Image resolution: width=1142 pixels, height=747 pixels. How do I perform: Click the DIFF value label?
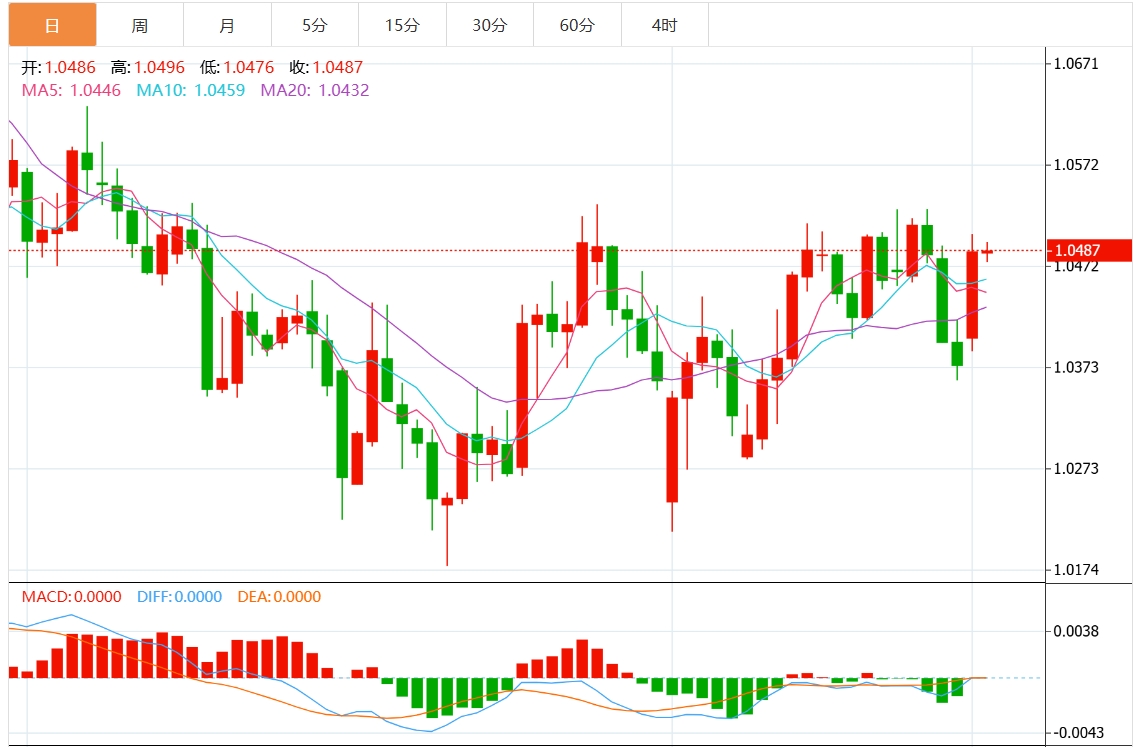(179, 597)
